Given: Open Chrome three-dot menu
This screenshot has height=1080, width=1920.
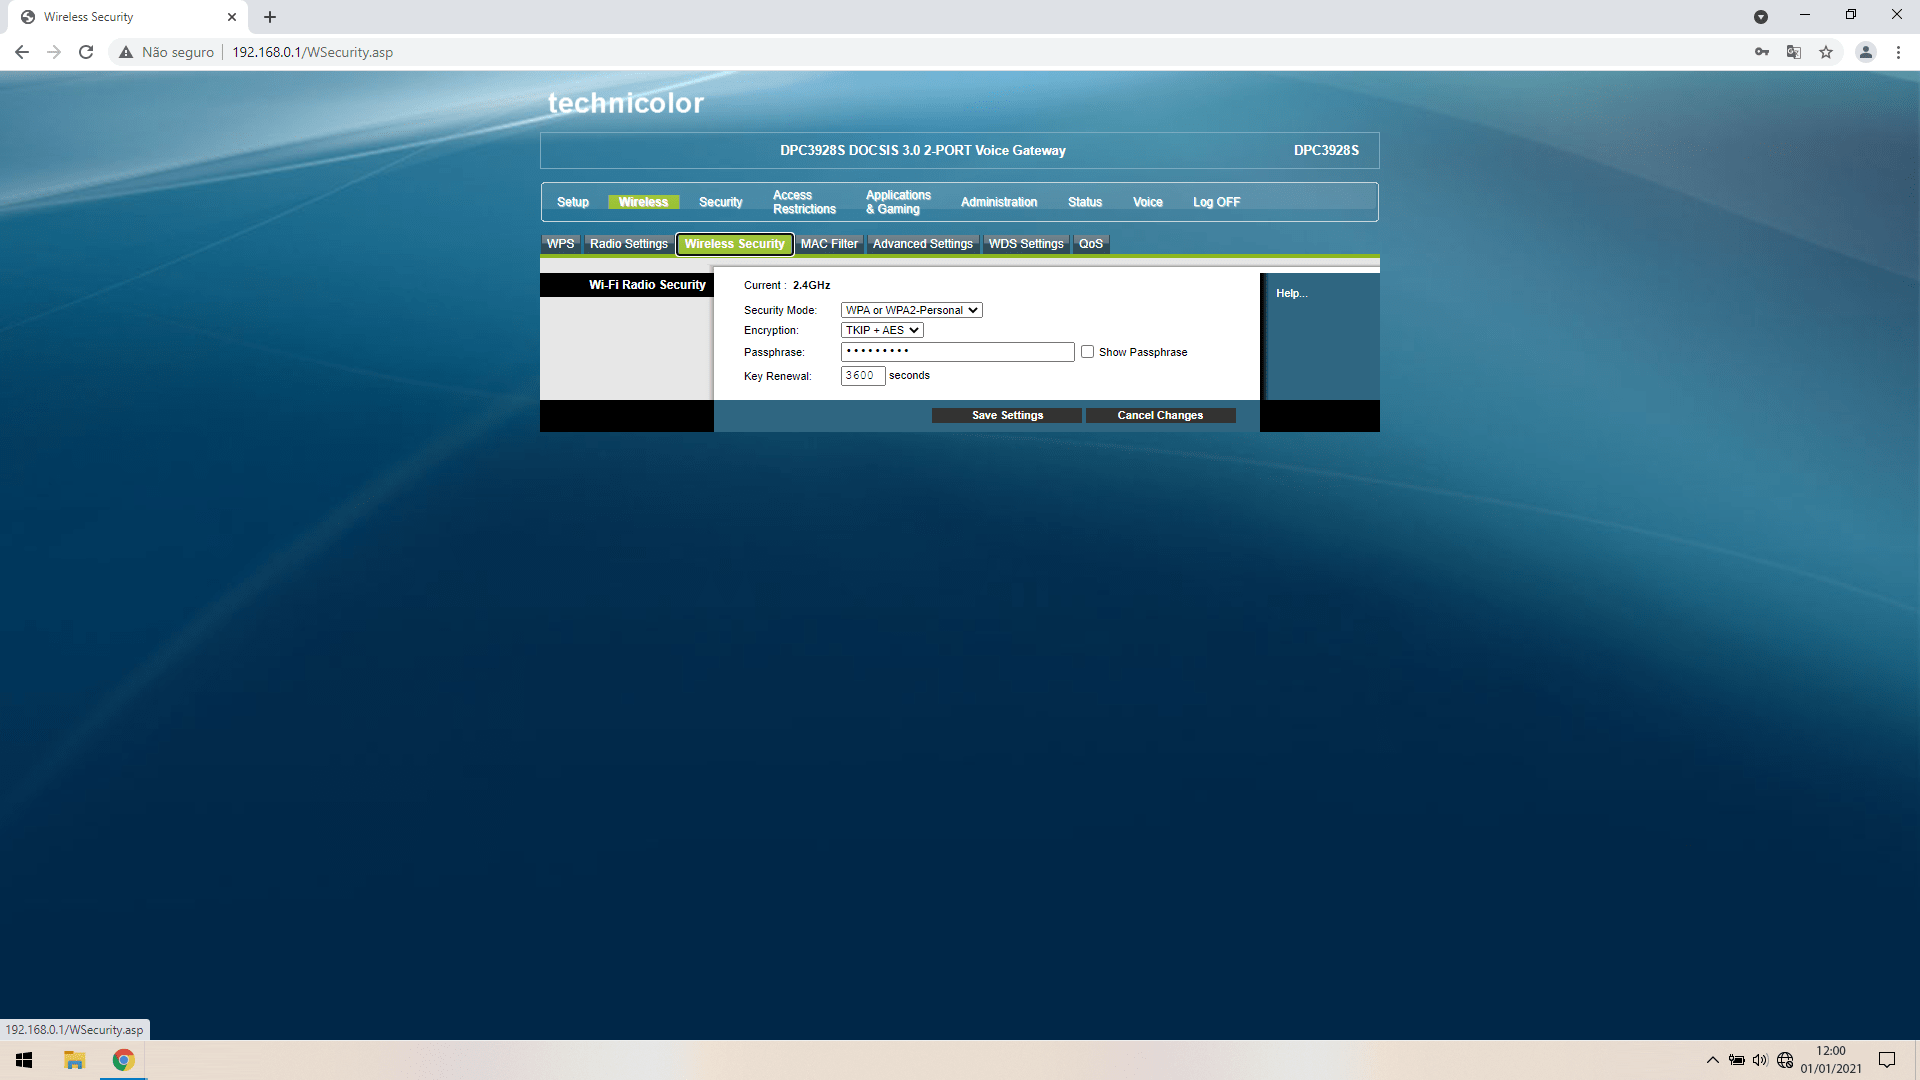Looking at the screenshot, I should click(1898, 52).
